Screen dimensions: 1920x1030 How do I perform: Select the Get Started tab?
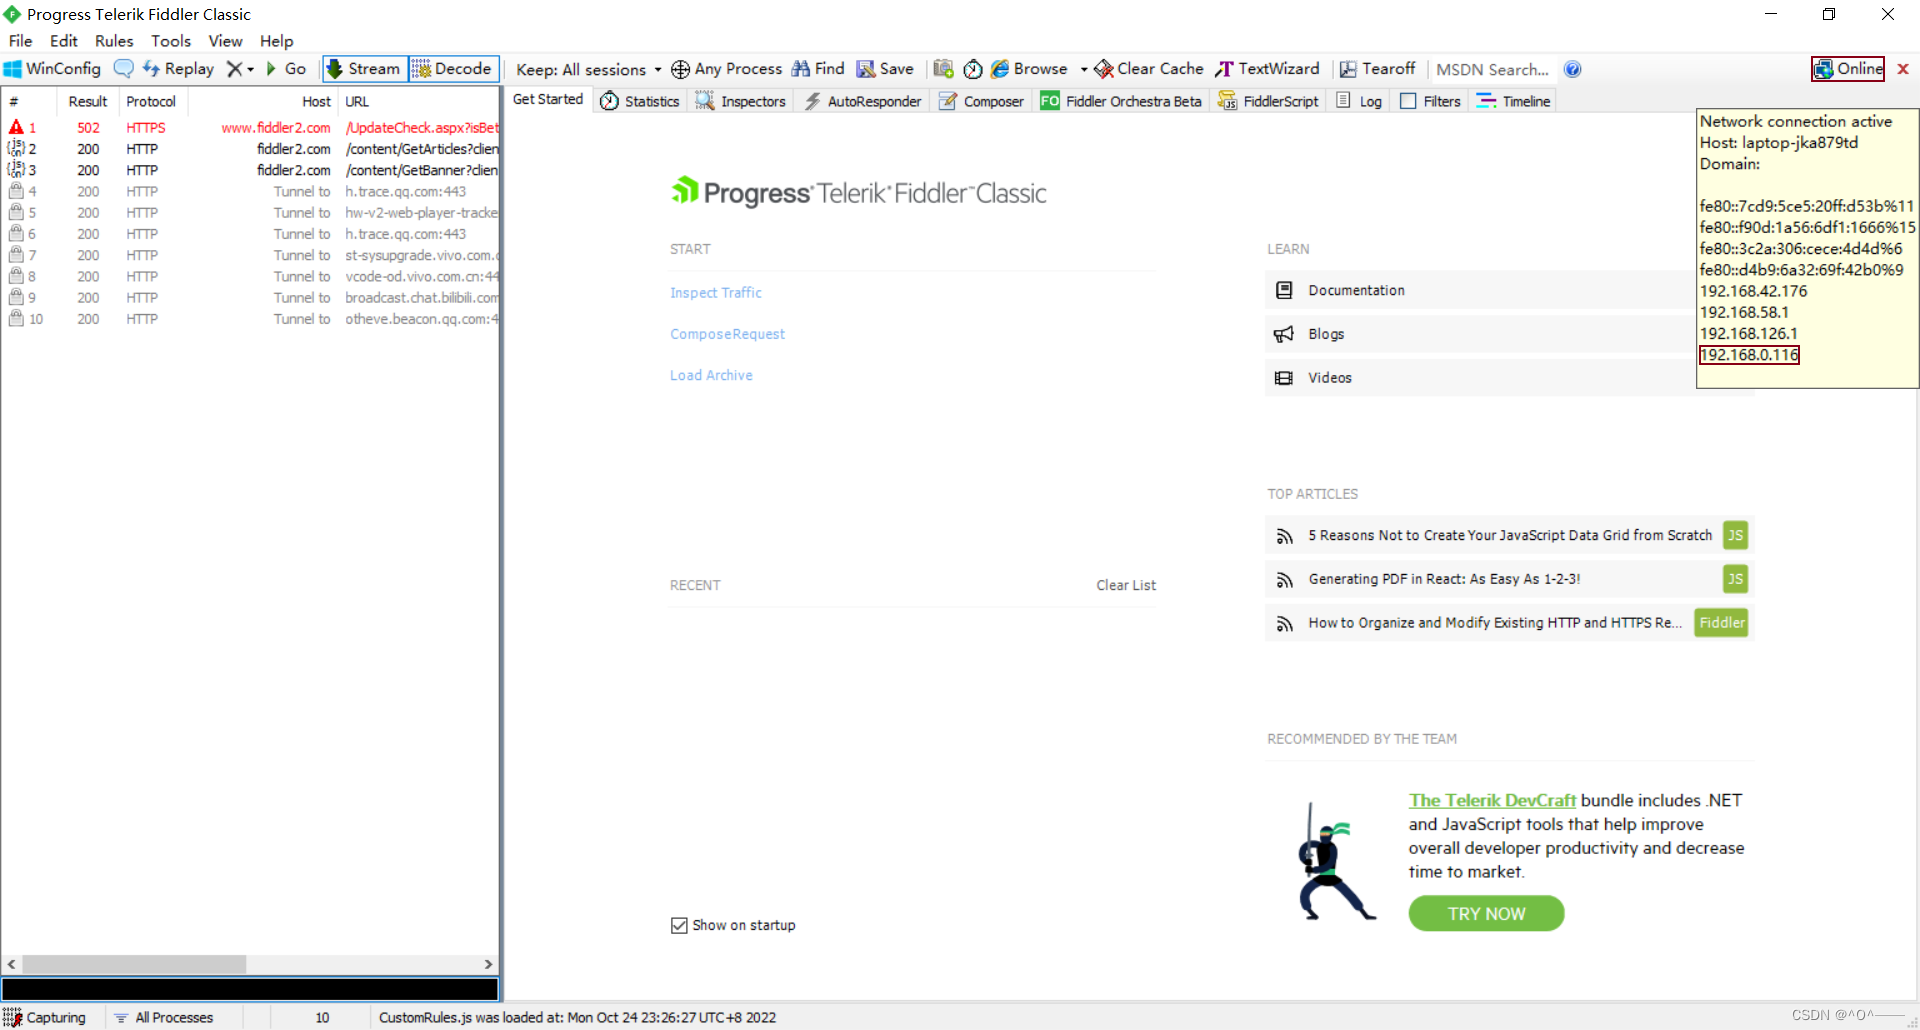(548, 99)
